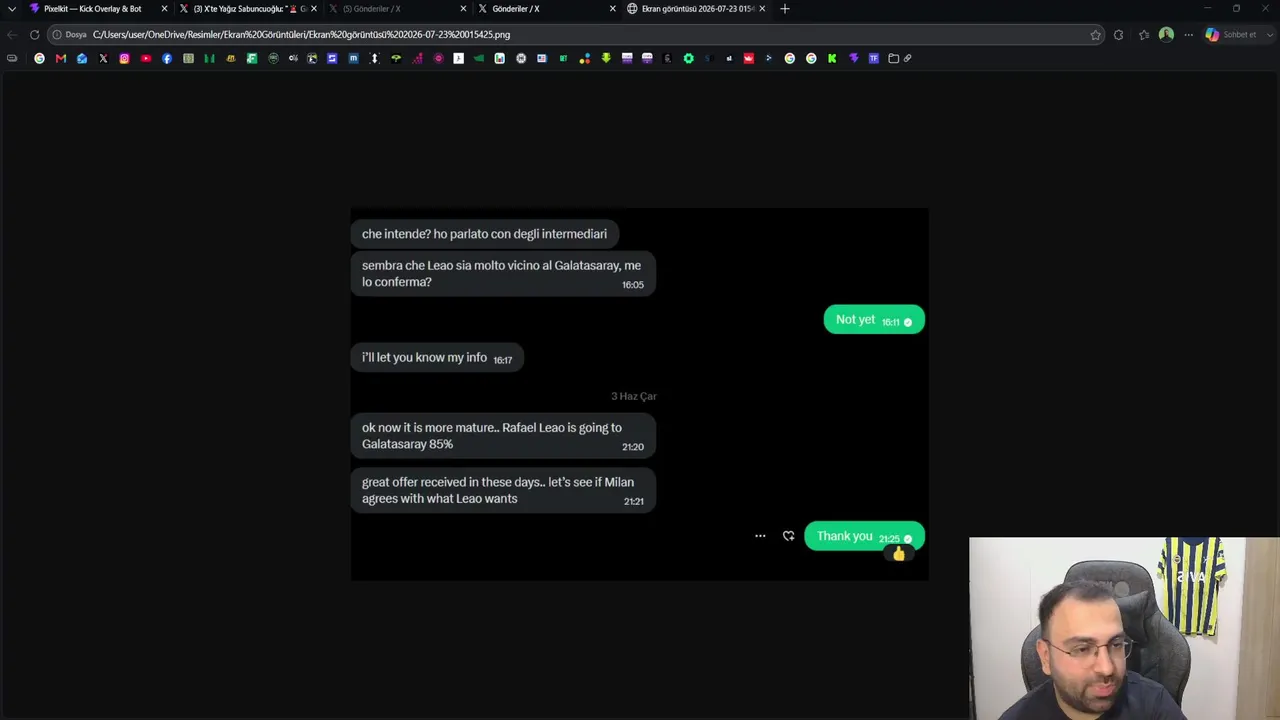
Task: Reload the current page
Action: pyautogui.click(x=34, y=34)
